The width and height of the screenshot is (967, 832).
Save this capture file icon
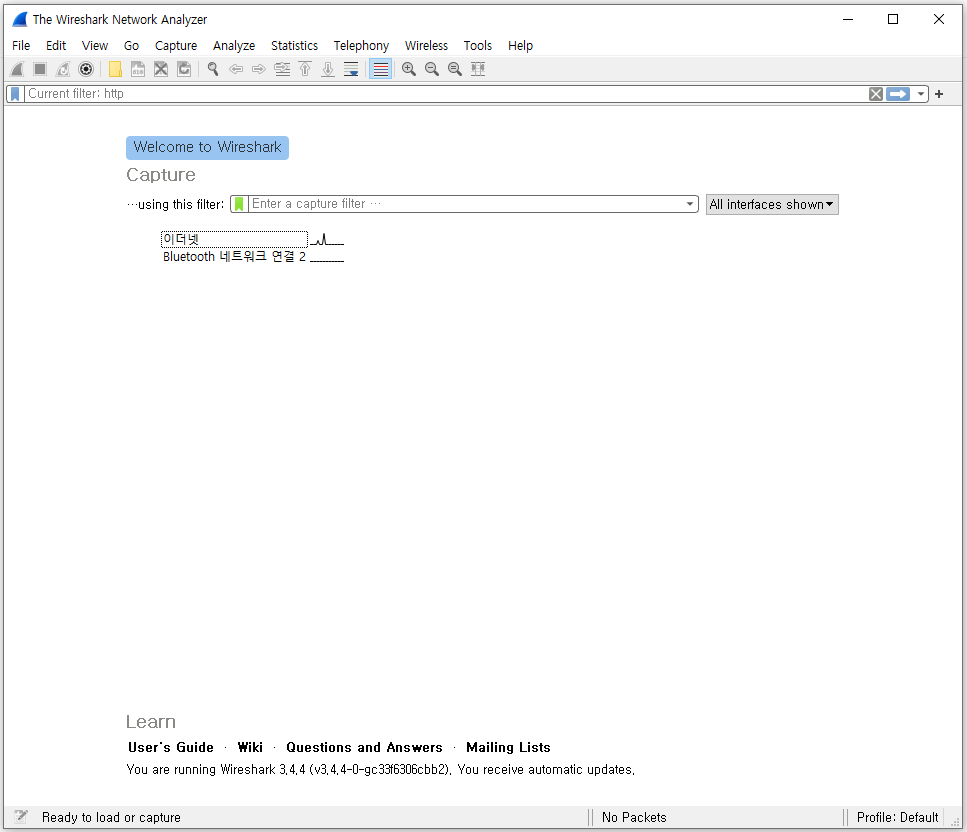point(138,69)
